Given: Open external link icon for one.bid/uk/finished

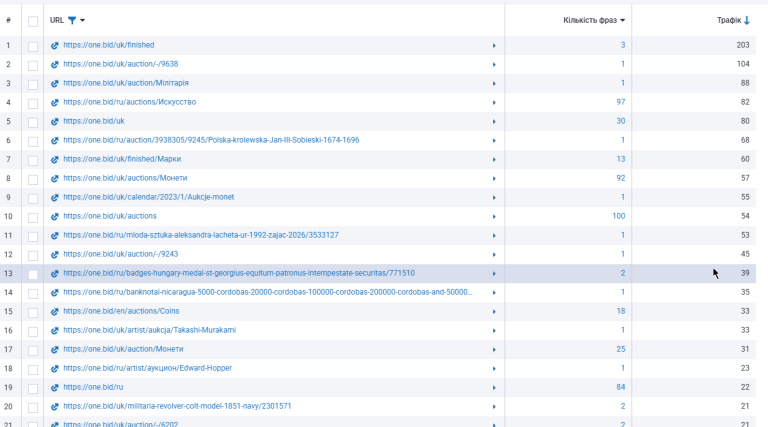Looking at the screenshot, I should point(54,46).
